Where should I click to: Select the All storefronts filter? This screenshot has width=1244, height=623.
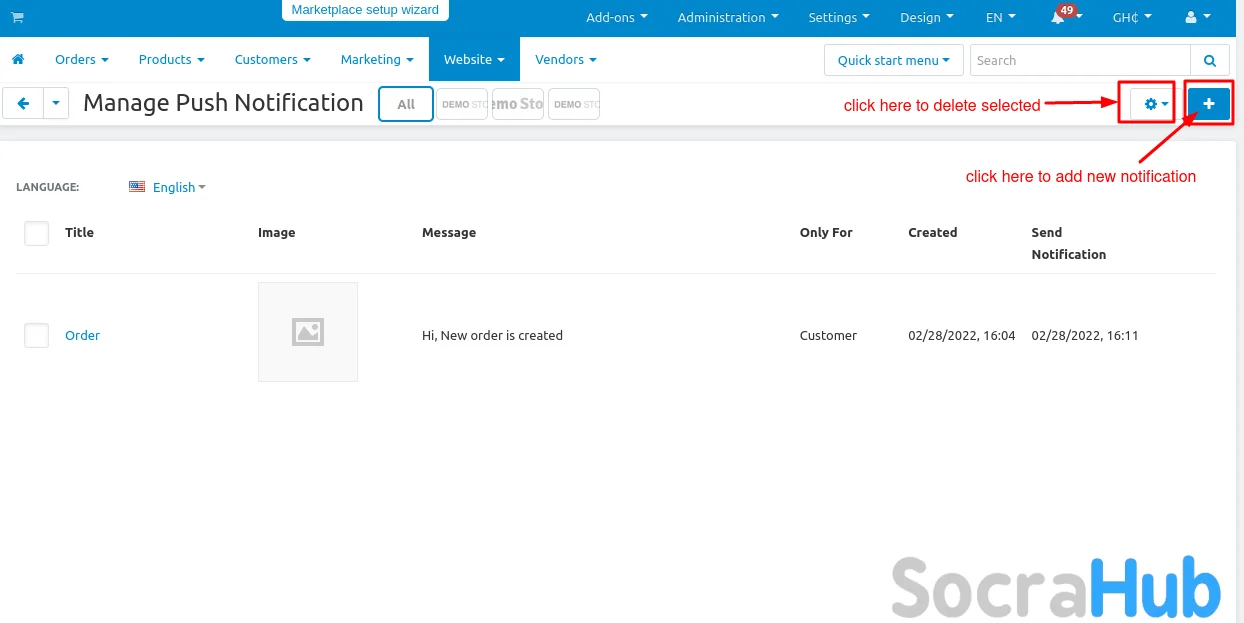[x=406, y=104]
